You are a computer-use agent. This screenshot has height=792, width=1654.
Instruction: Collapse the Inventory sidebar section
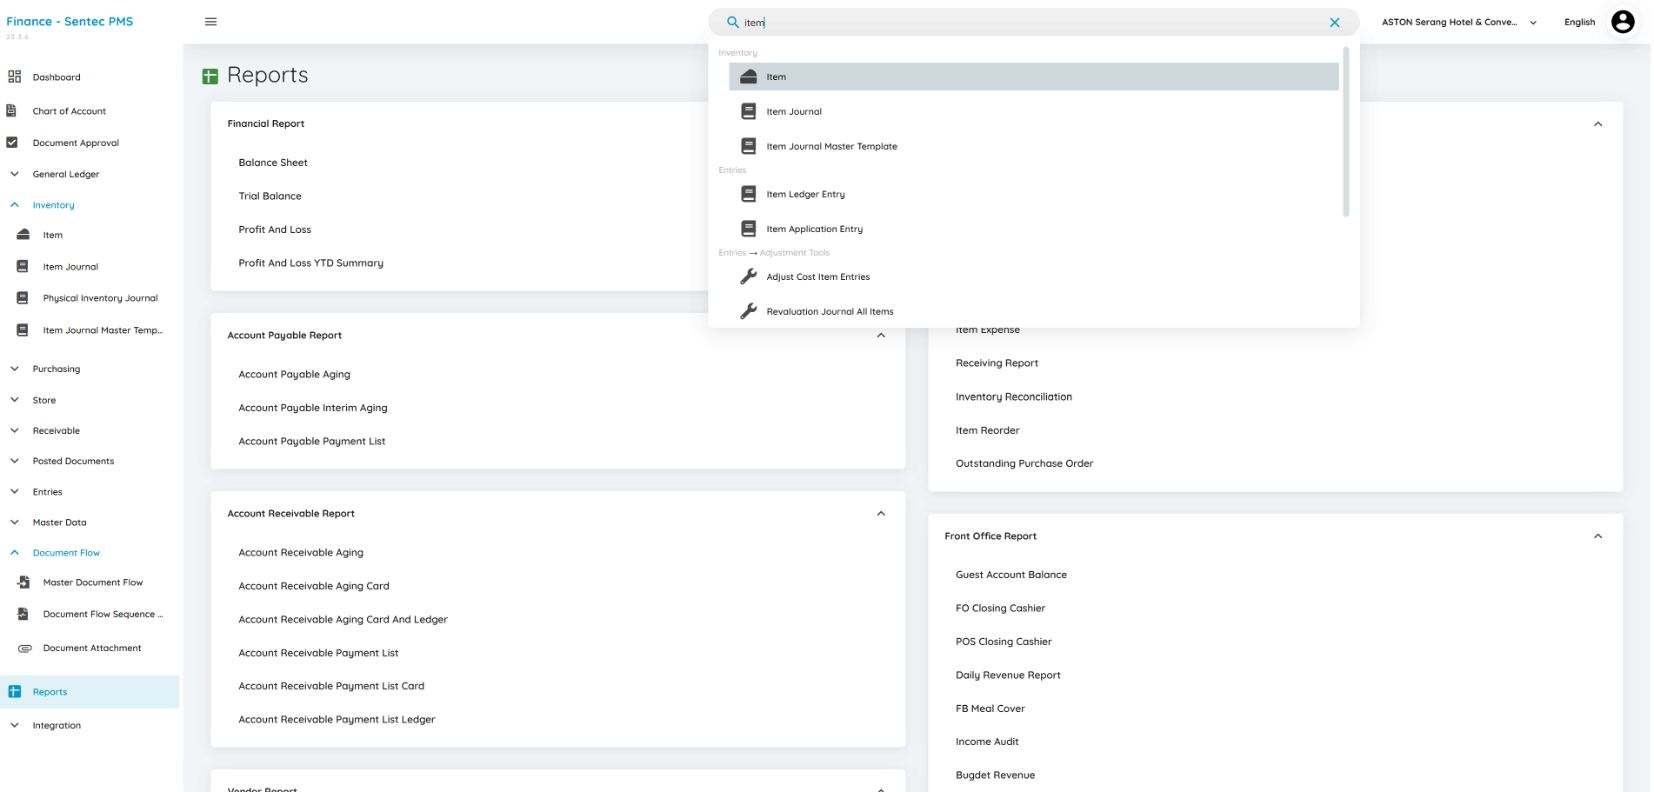pyautogui.click(x=15, y=205)
